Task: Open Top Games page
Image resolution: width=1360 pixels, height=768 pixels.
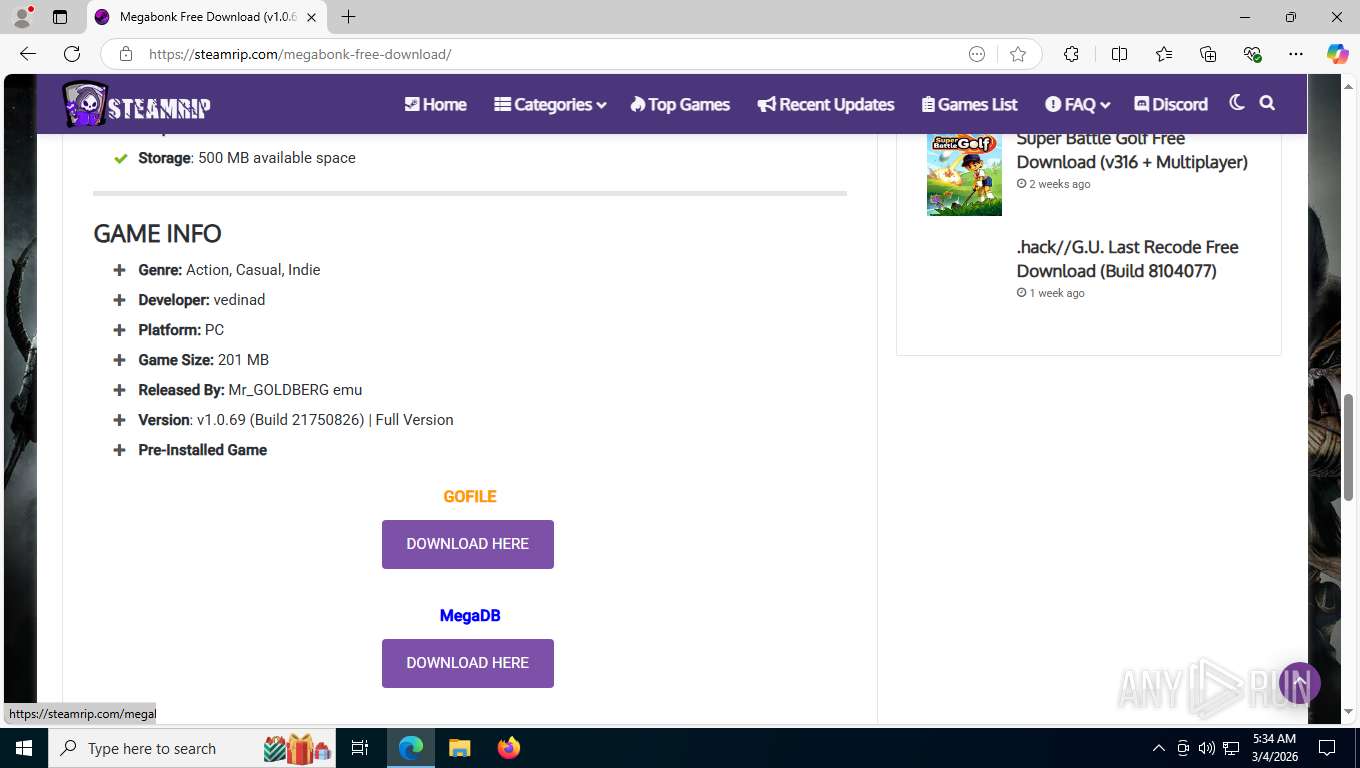Action: (680, 104)
